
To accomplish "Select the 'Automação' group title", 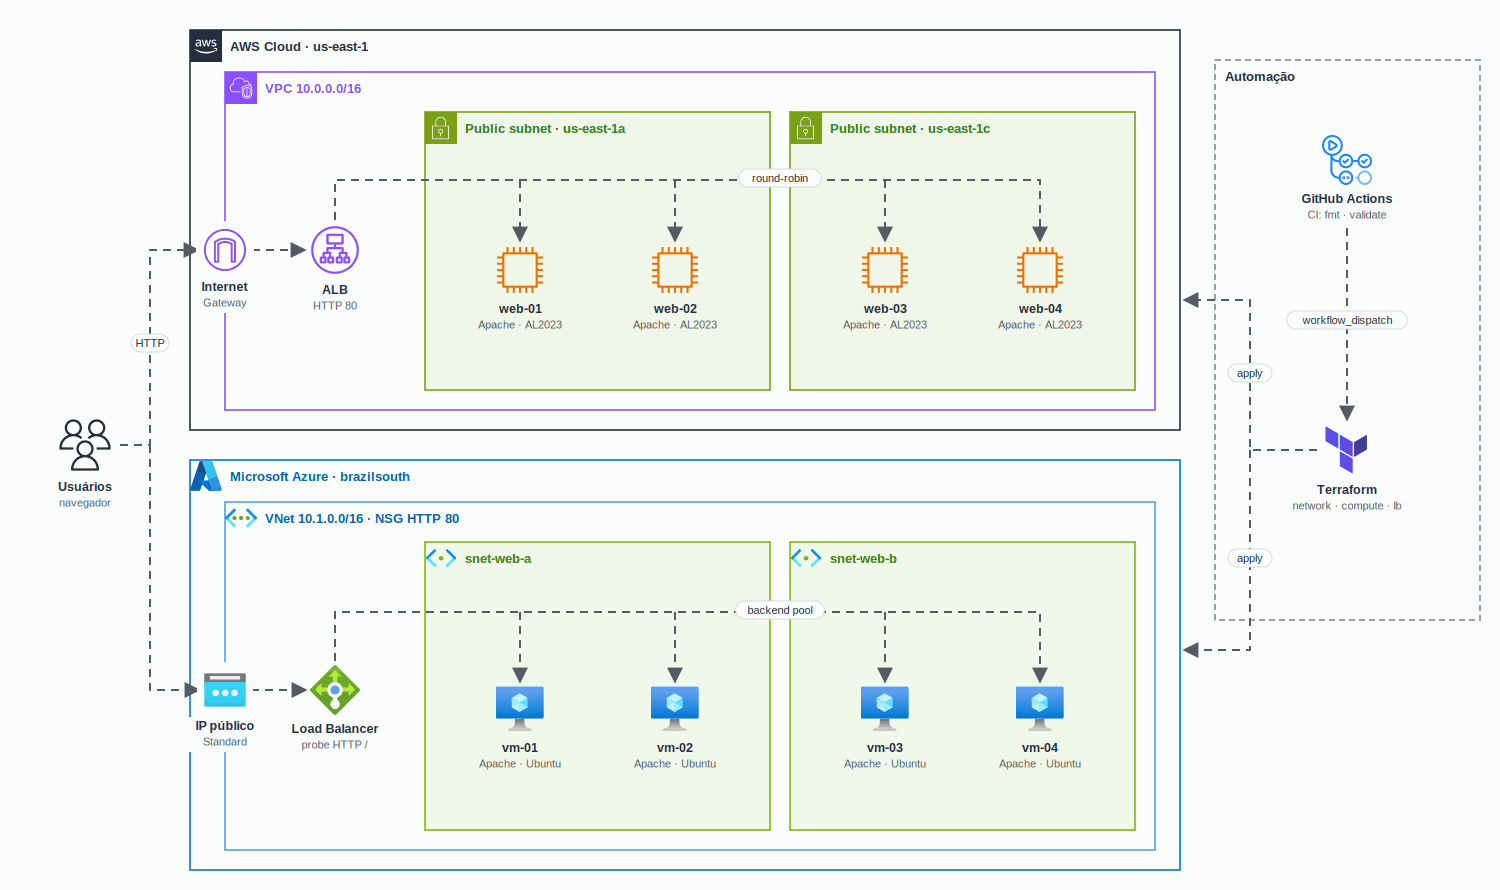I will [1260, 76].
